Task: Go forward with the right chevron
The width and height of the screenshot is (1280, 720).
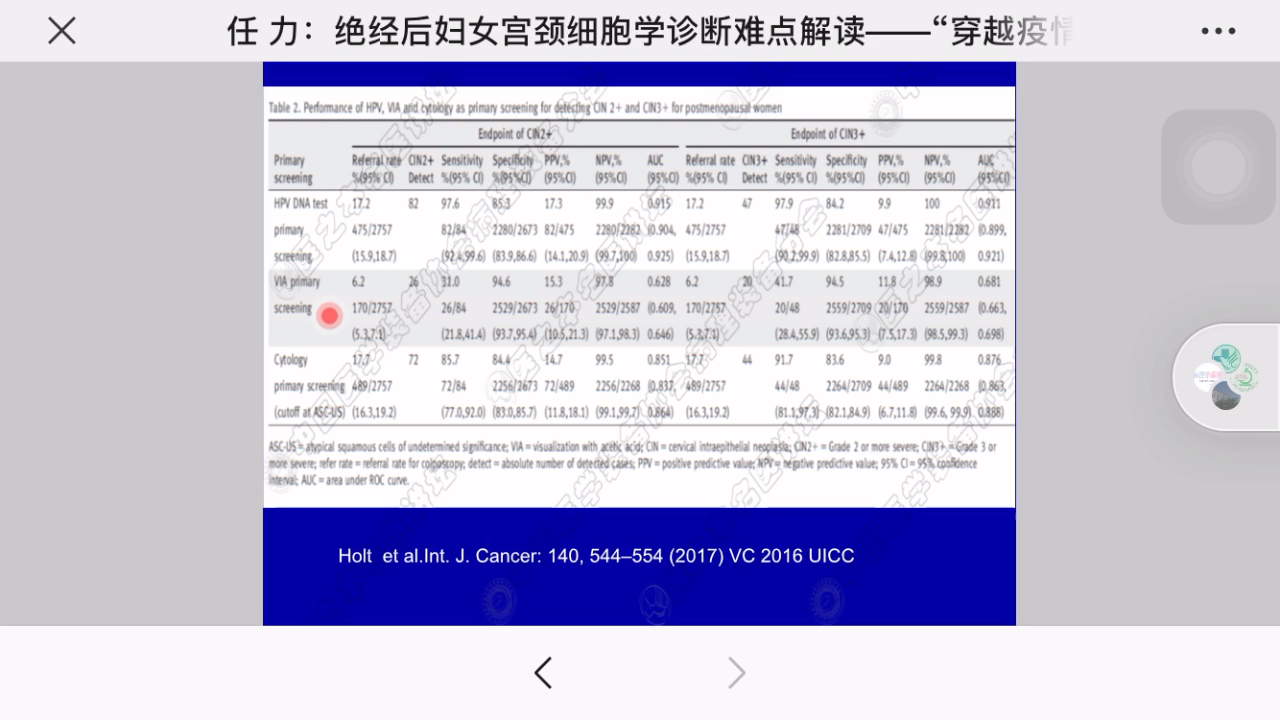Action: click(x=736, y=673)
